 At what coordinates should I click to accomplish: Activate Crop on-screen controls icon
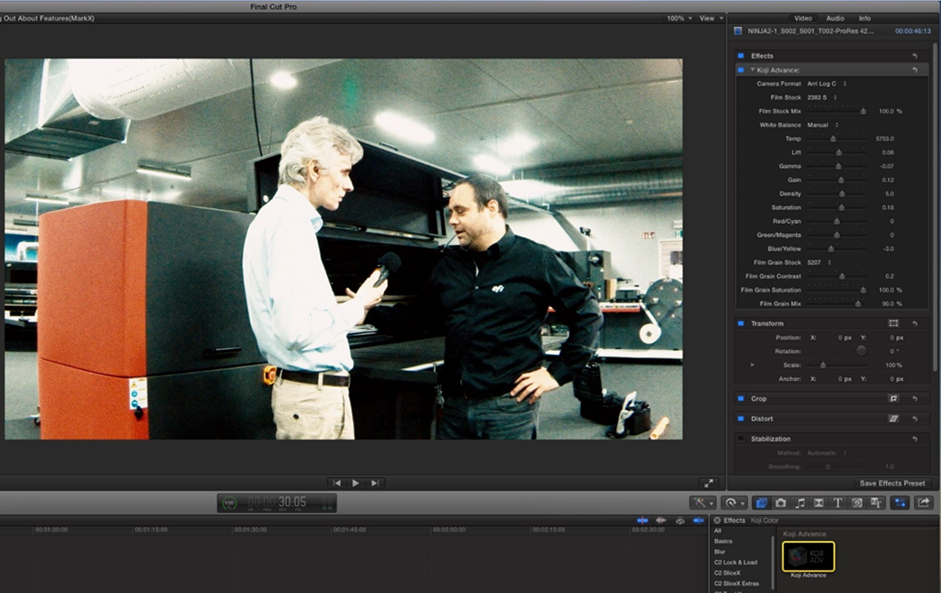893,399
